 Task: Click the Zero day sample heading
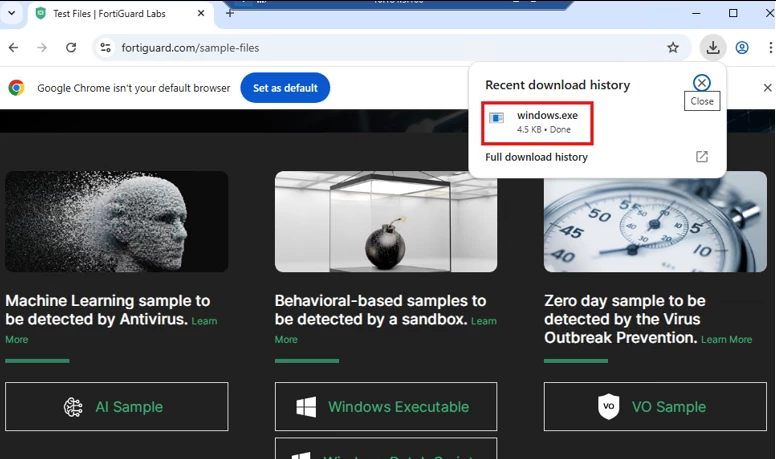pos(625,319)
